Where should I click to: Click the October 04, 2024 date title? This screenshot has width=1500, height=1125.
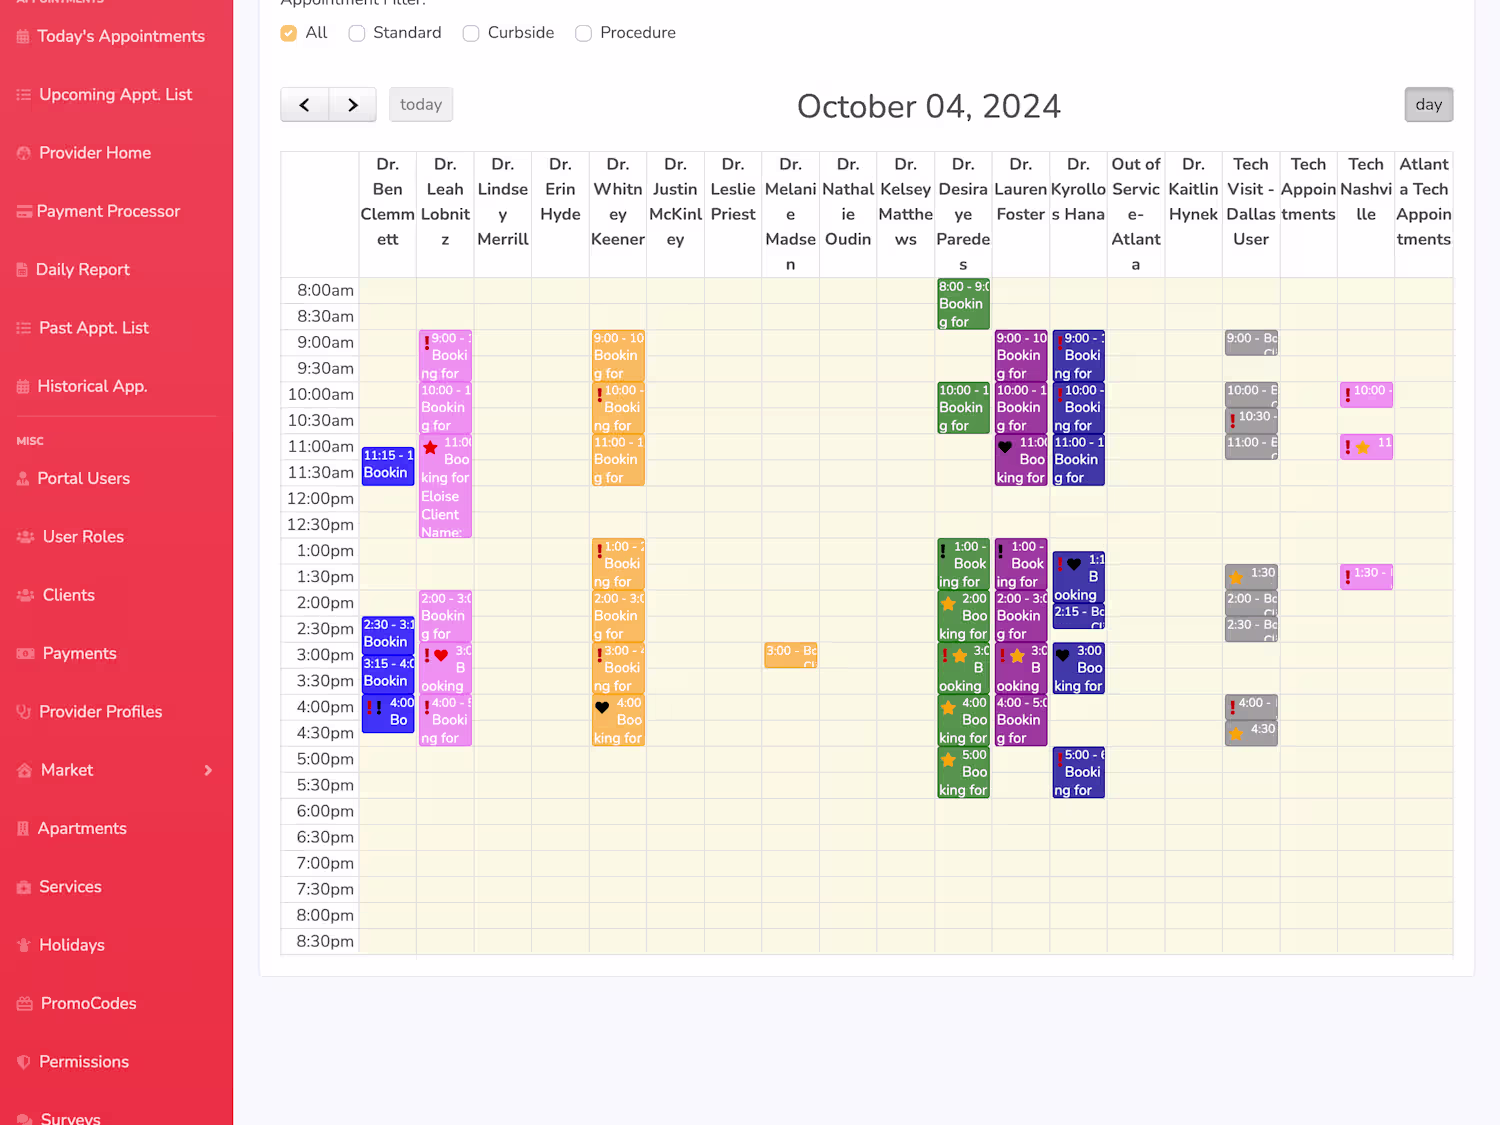point(929,106)
